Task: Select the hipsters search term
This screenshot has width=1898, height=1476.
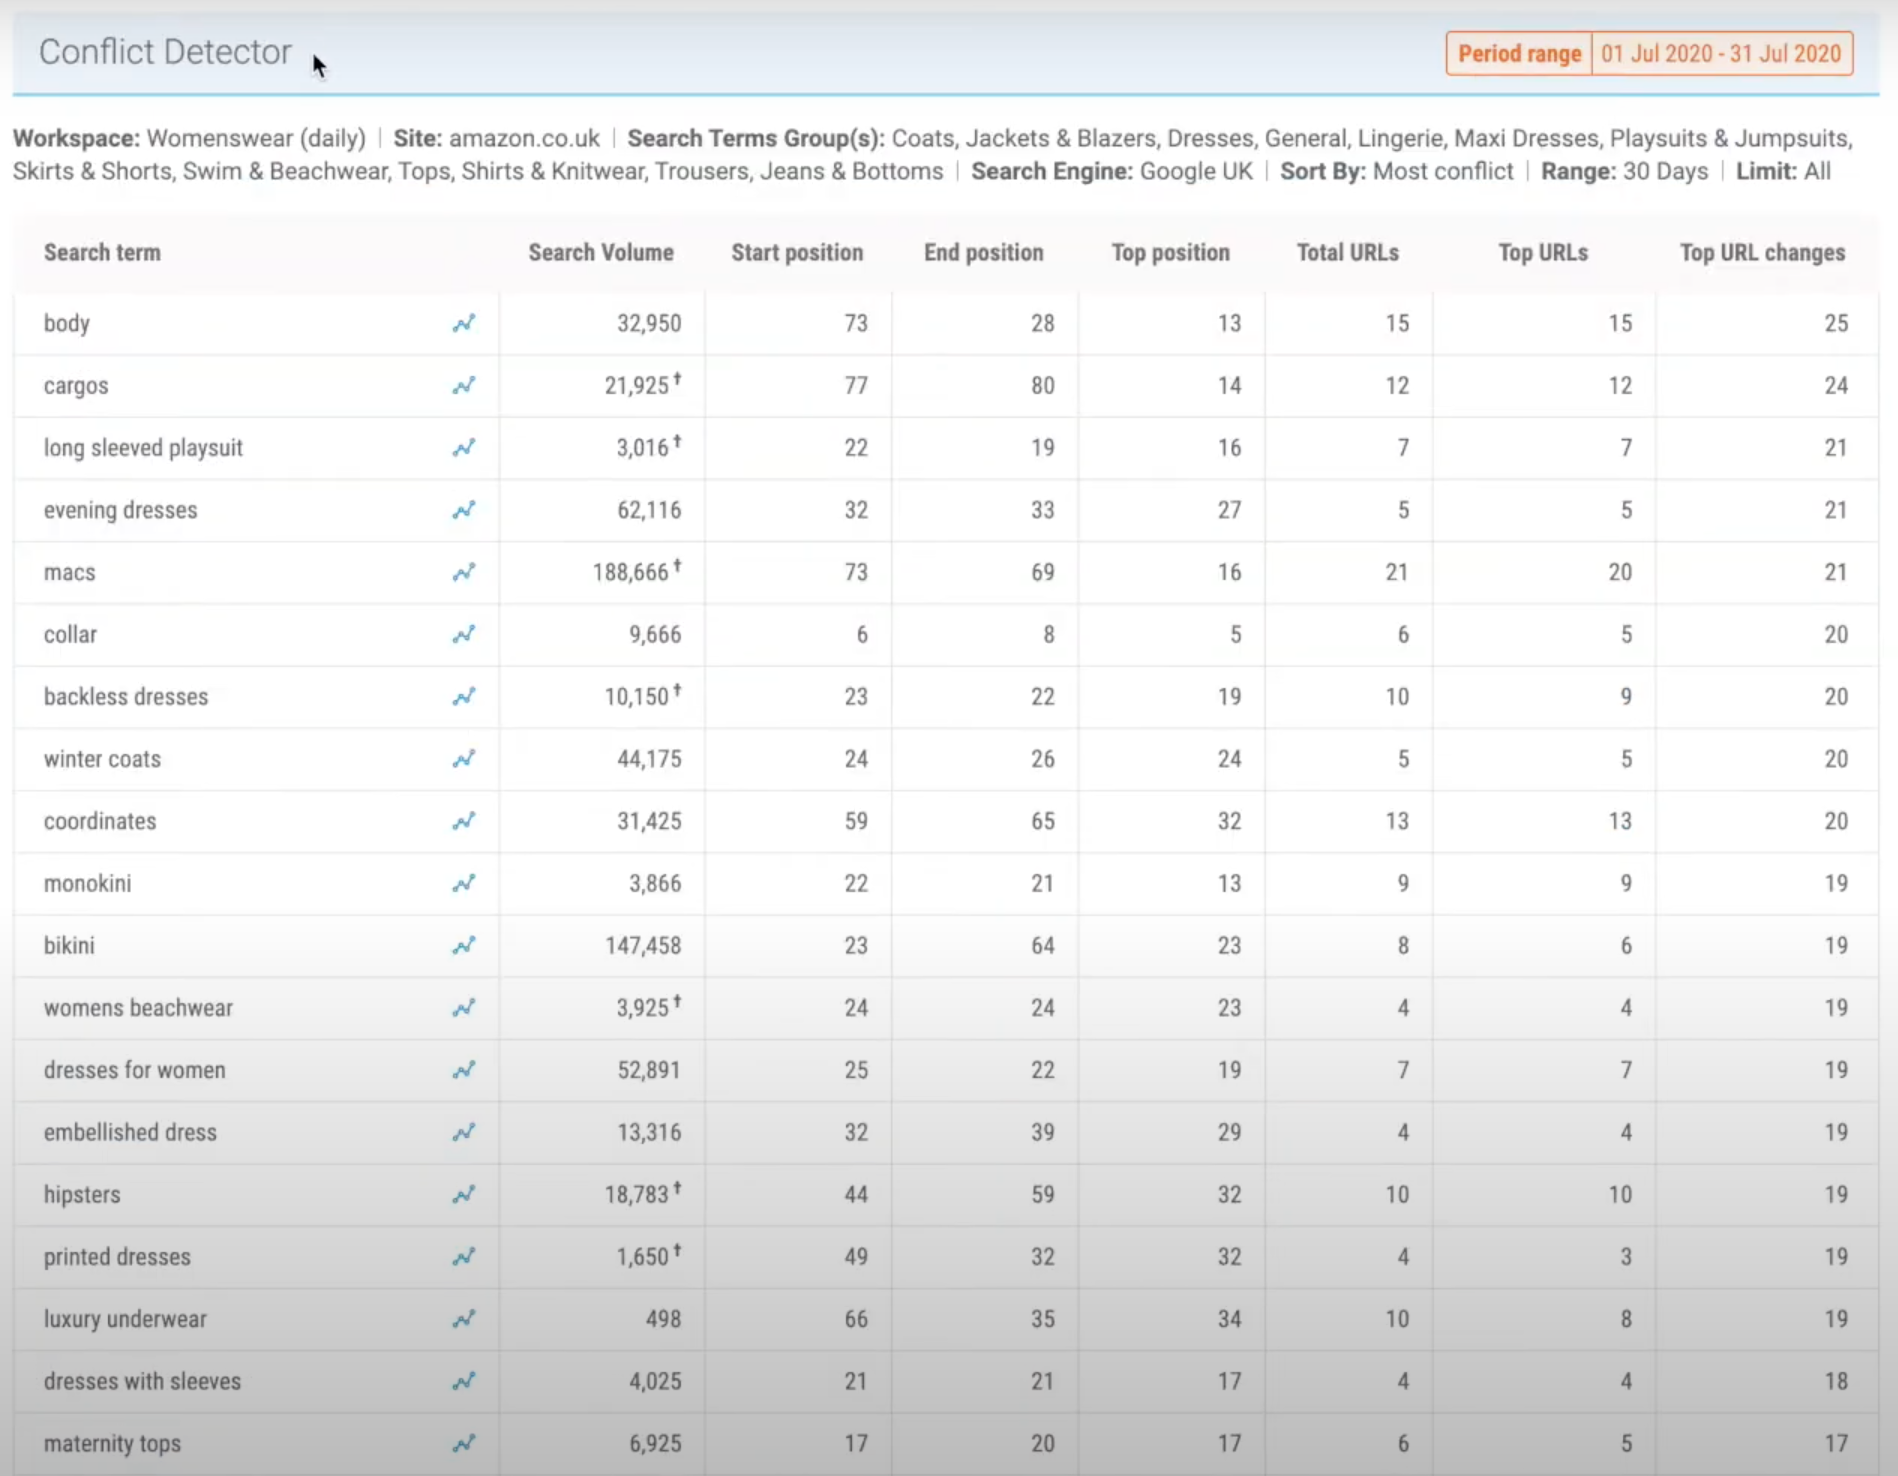Action: 82,1195
